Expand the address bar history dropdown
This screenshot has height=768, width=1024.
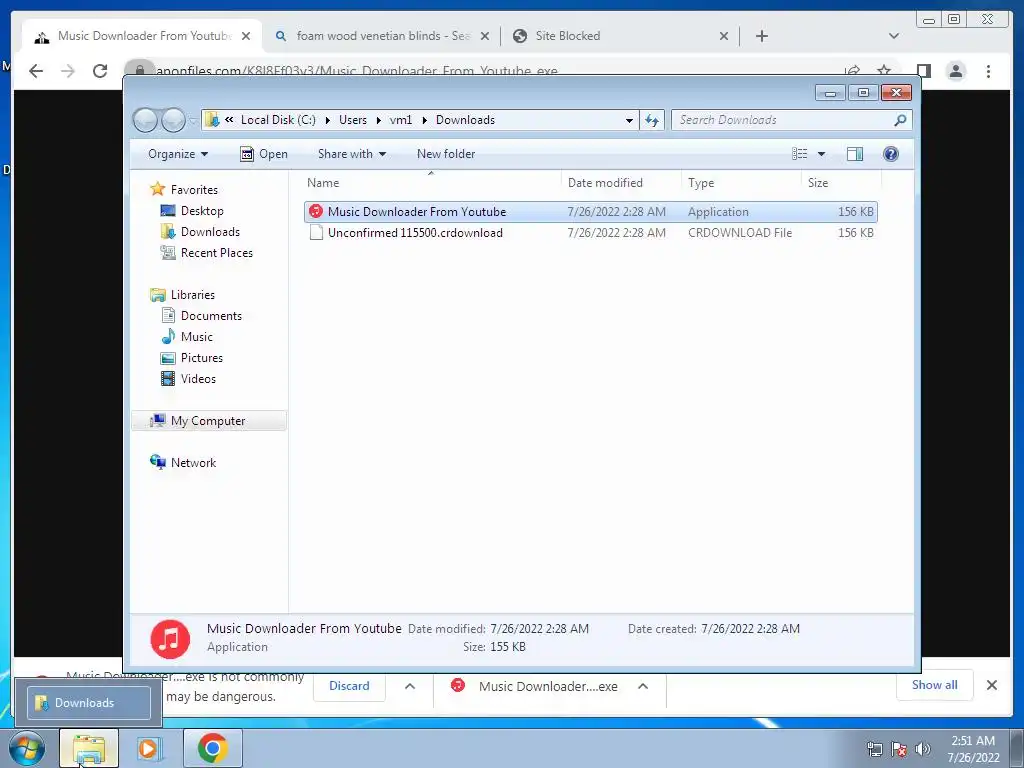coord(629,120)
